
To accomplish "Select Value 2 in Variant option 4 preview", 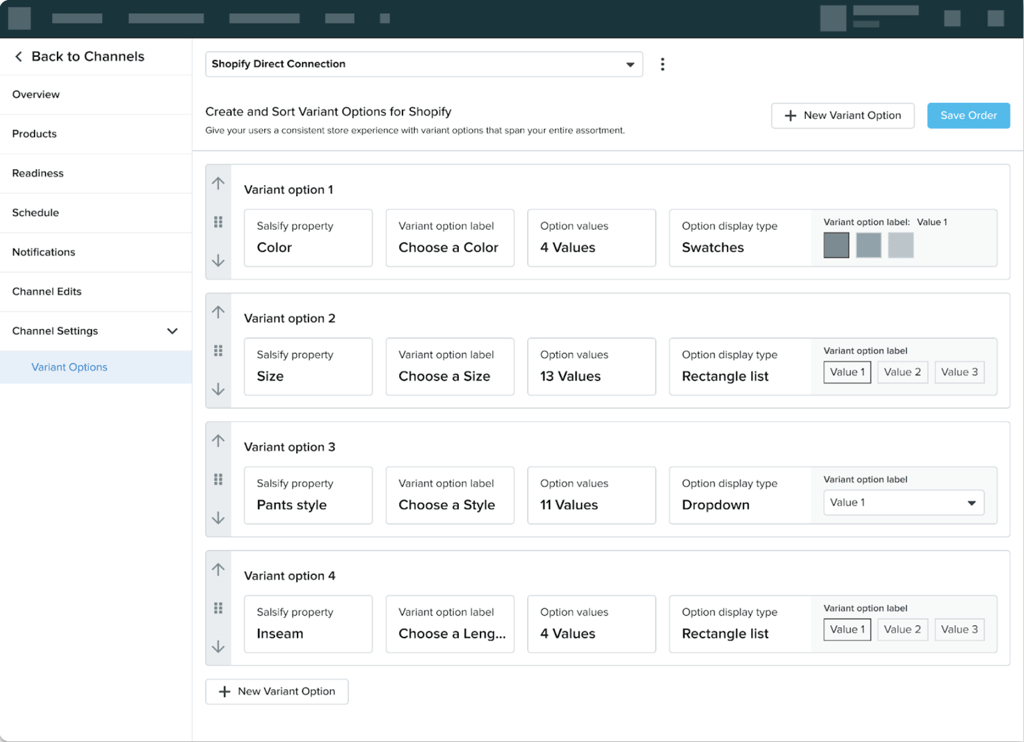I will 903,630.
